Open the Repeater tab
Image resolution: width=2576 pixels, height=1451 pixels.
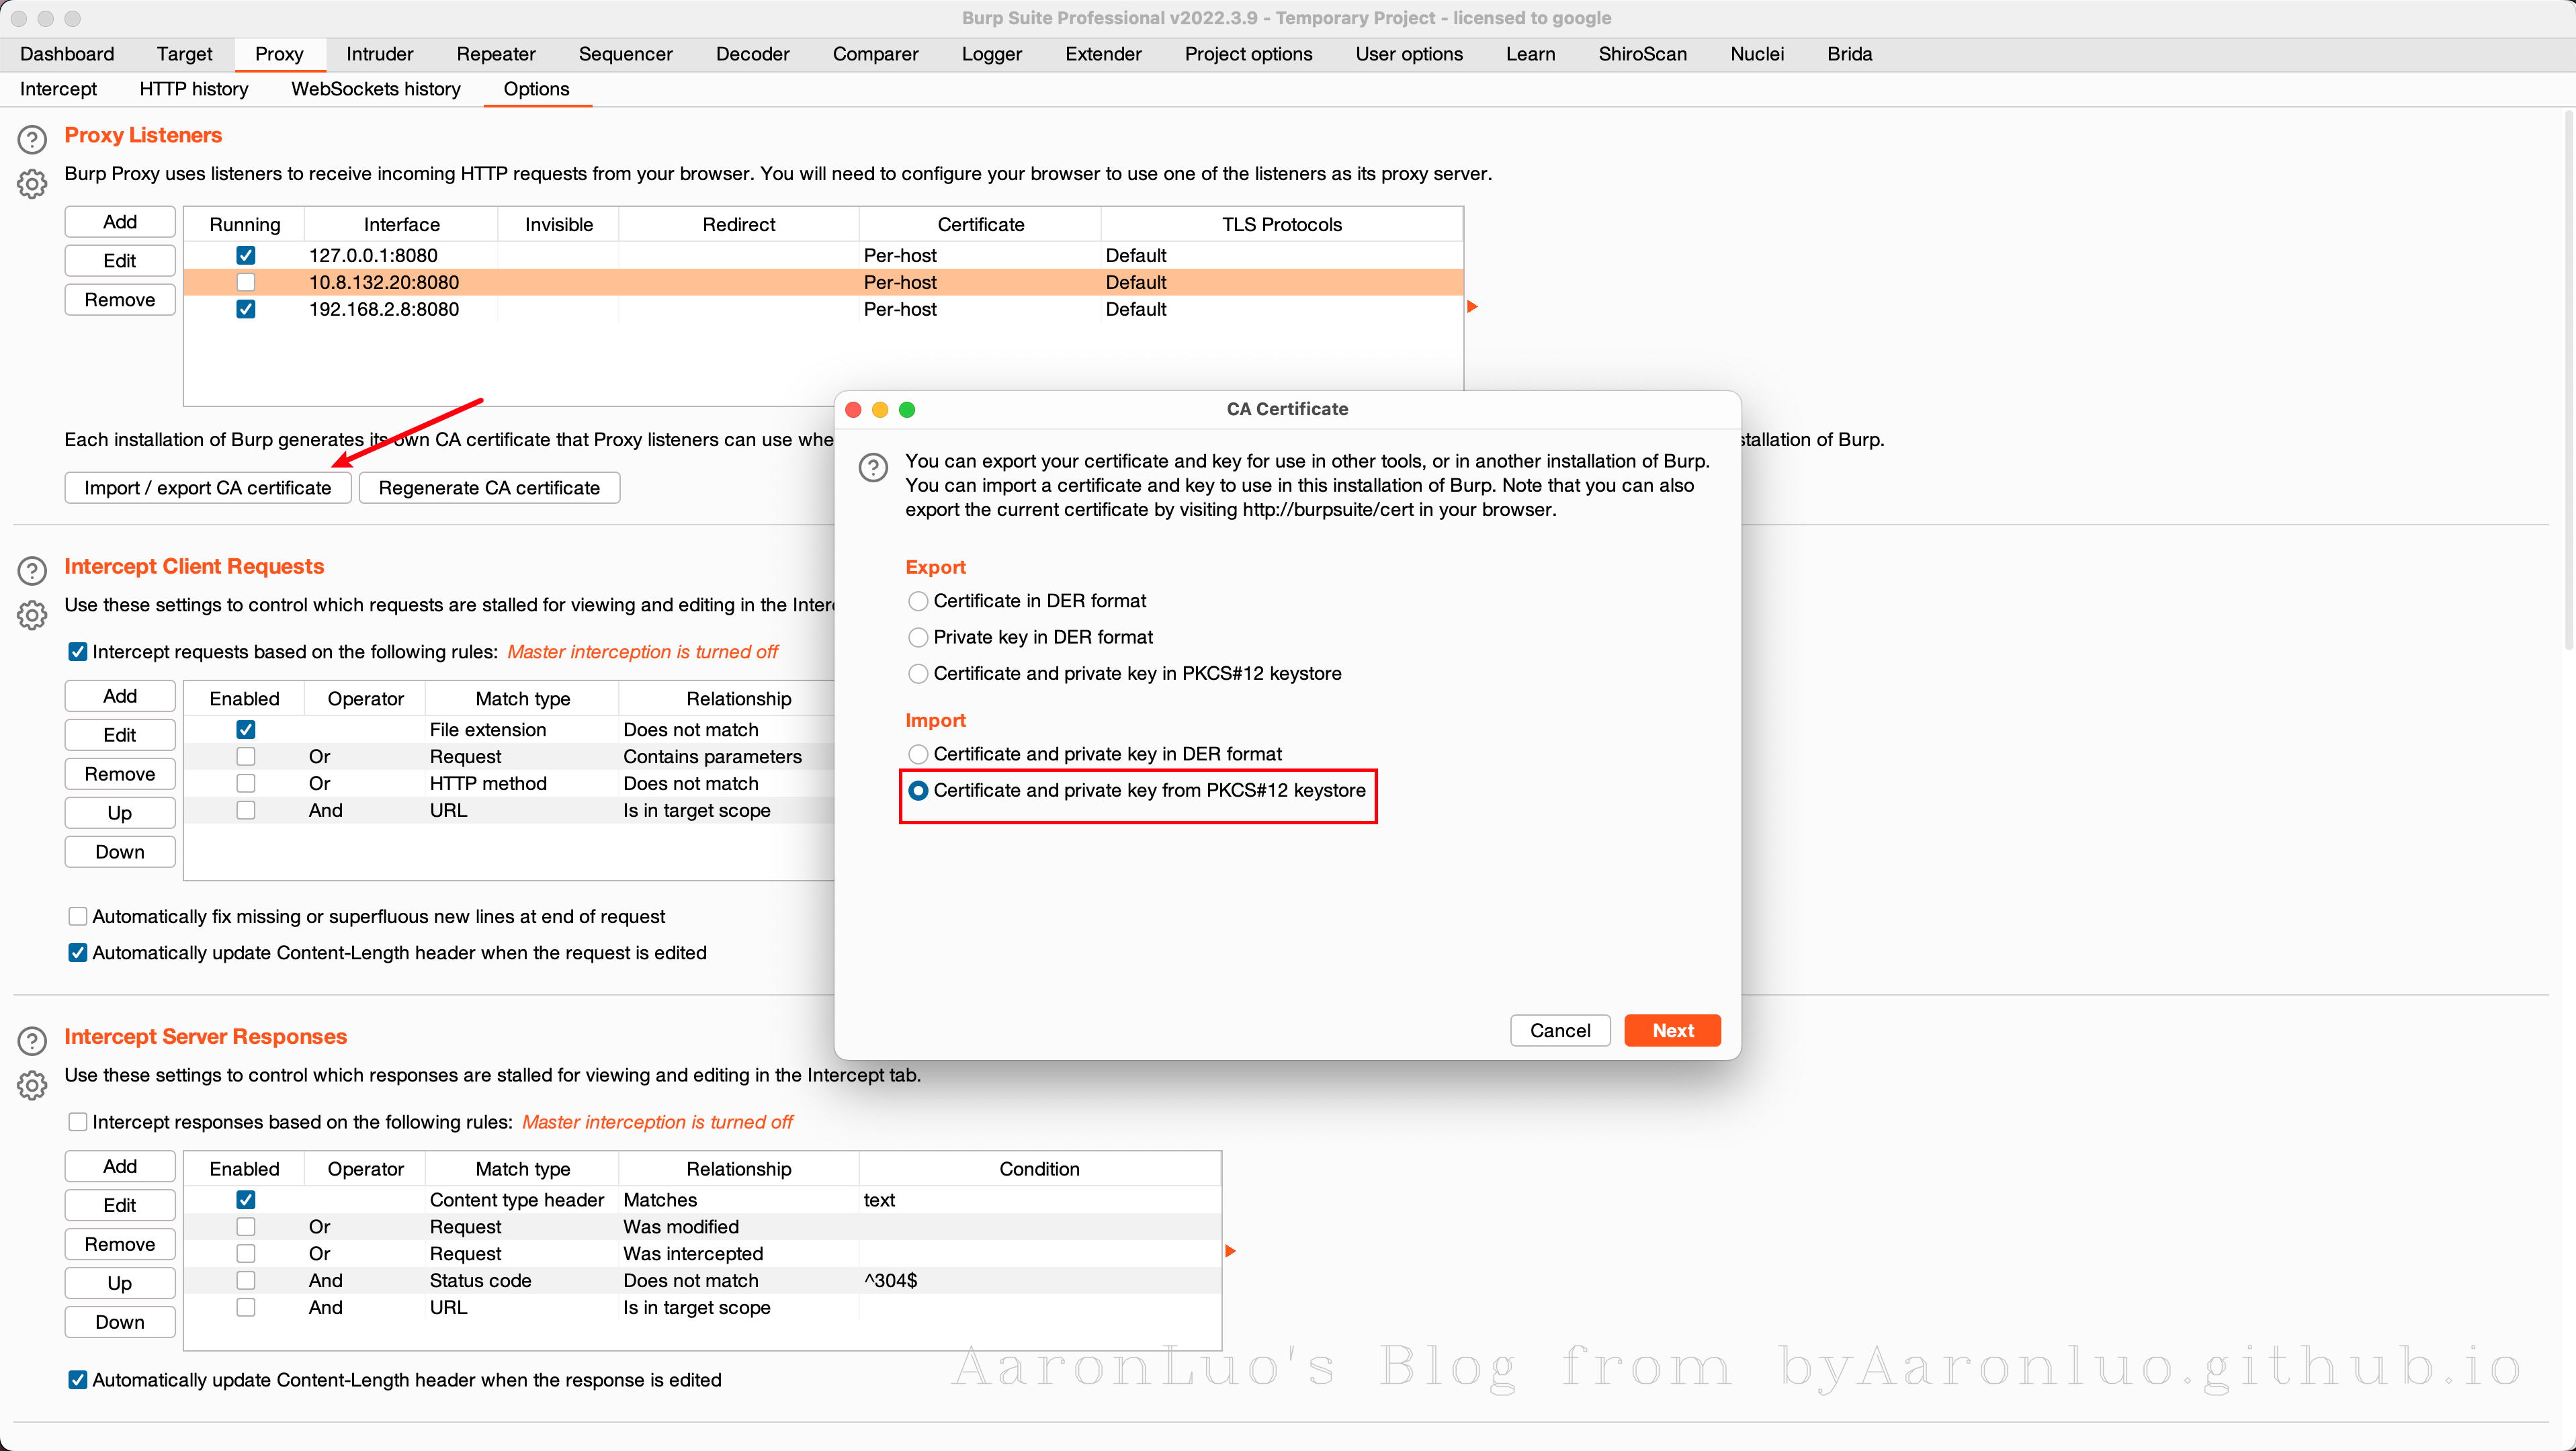click(x=495, y=54)
